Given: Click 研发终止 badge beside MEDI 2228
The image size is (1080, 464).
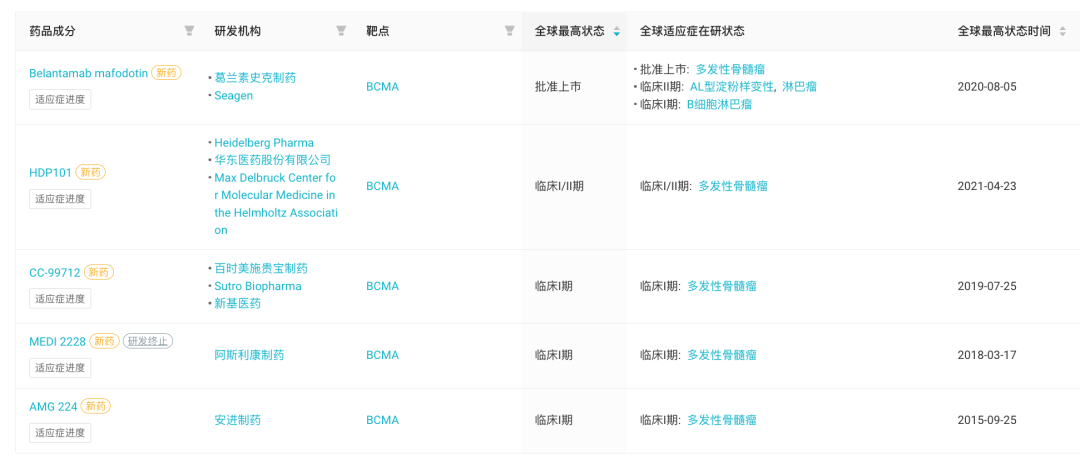Looking at the screenshot, I should click(147, 341).
